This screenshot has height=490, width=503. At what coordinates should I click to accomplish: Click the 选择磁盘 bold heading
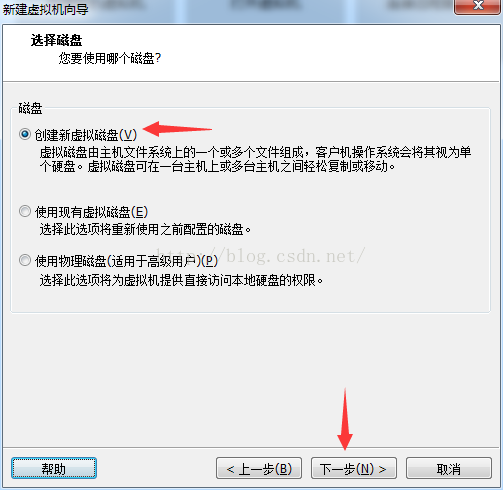click(56, 40)
